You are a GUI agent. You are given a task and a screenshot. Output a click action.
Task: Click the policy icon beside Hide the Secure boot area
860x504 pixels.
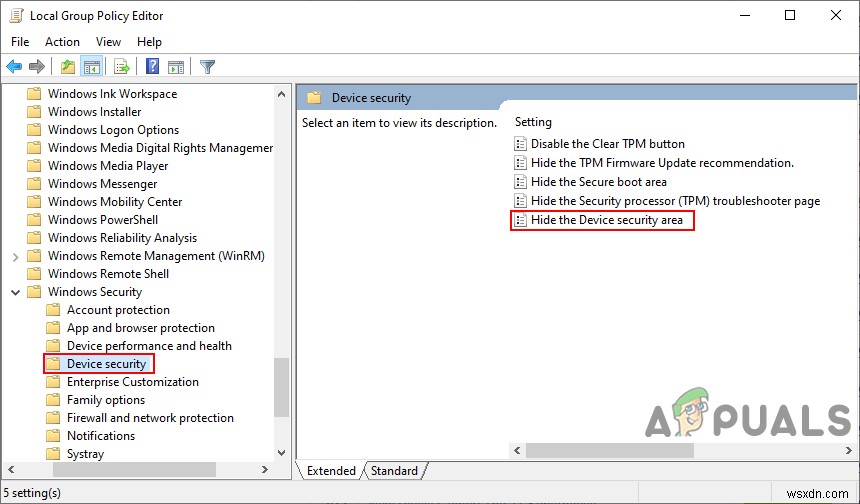coord(520,182)
